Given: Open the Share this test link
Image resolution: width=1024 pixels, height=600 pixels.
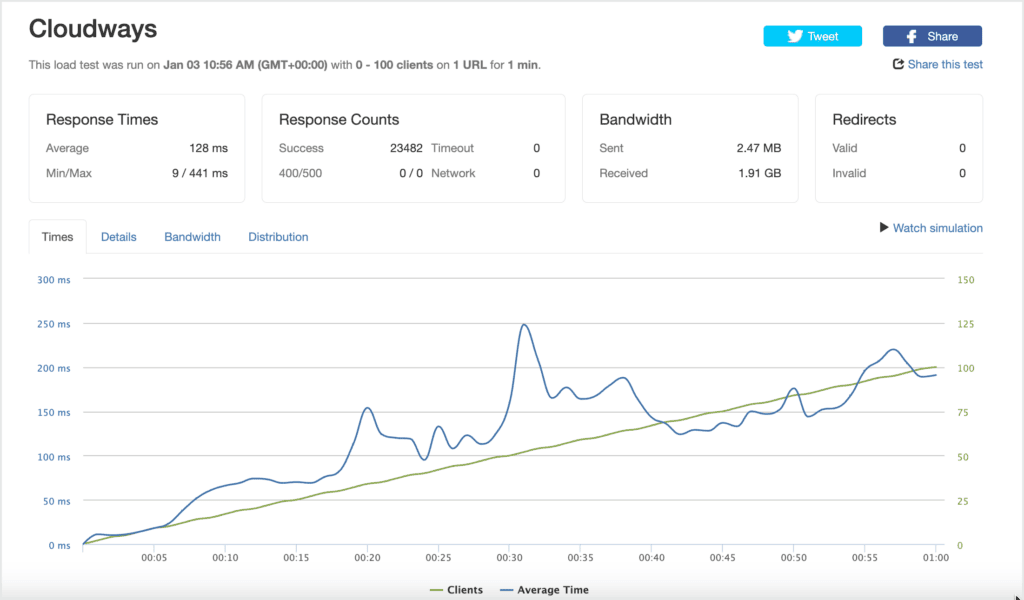Looking at the screenshot, I should [945, 64].
